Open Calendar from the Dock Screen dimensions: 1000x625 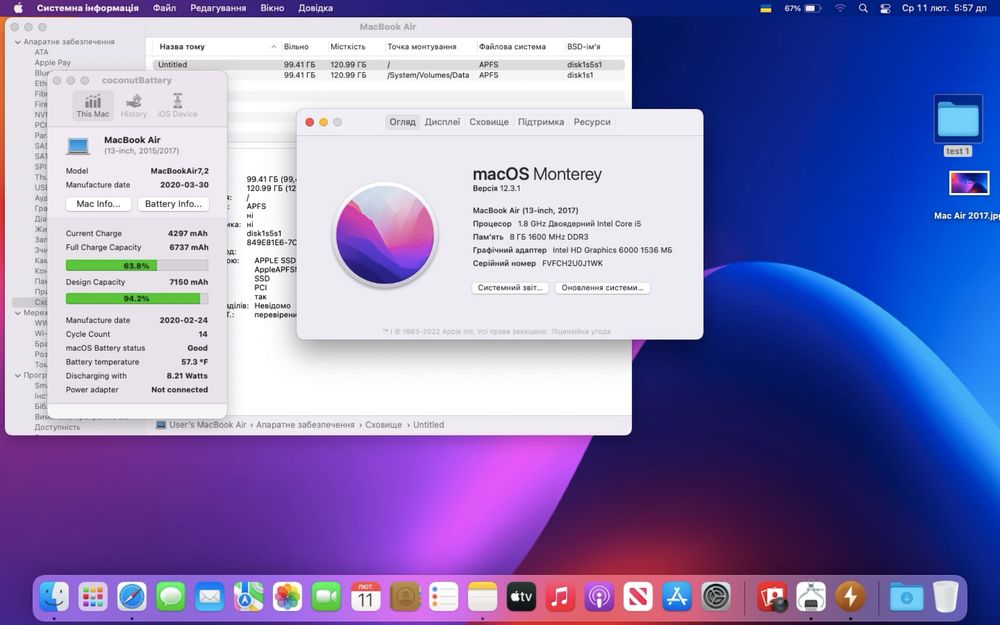[x=365, y=597]
